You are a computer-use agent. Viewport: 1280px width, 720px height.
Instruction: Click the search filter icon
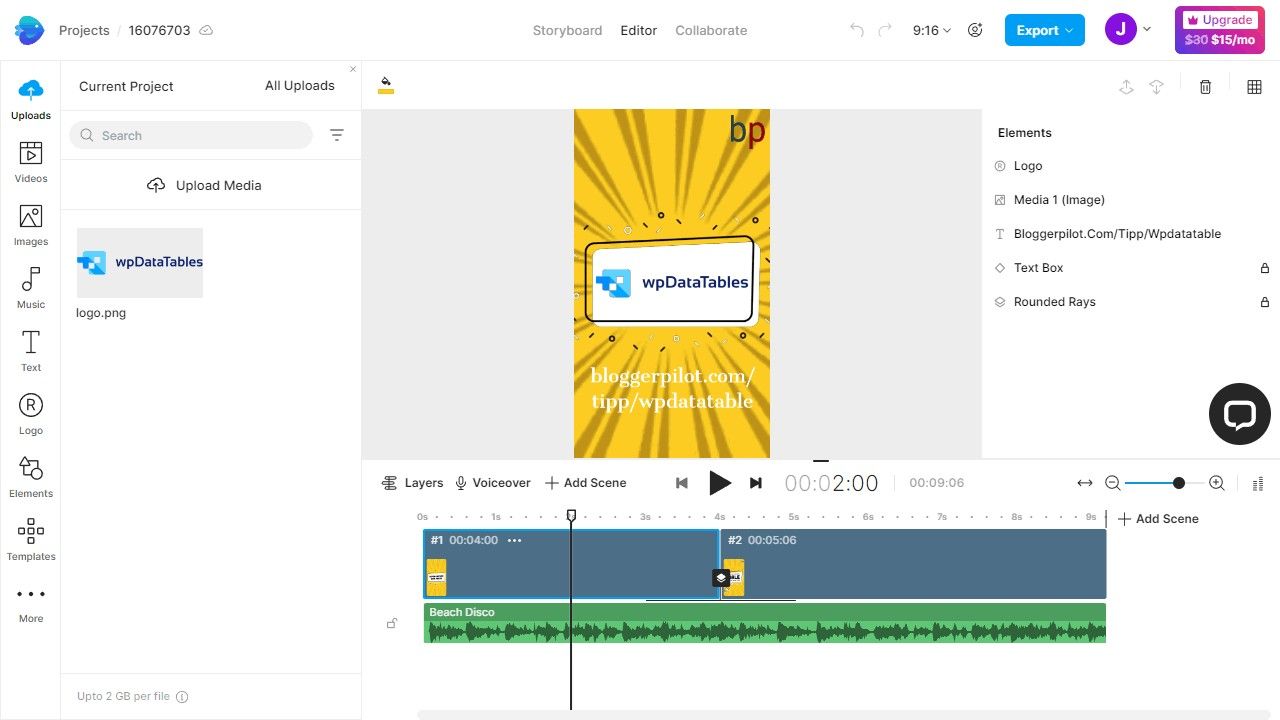click(x=337, y=135)
